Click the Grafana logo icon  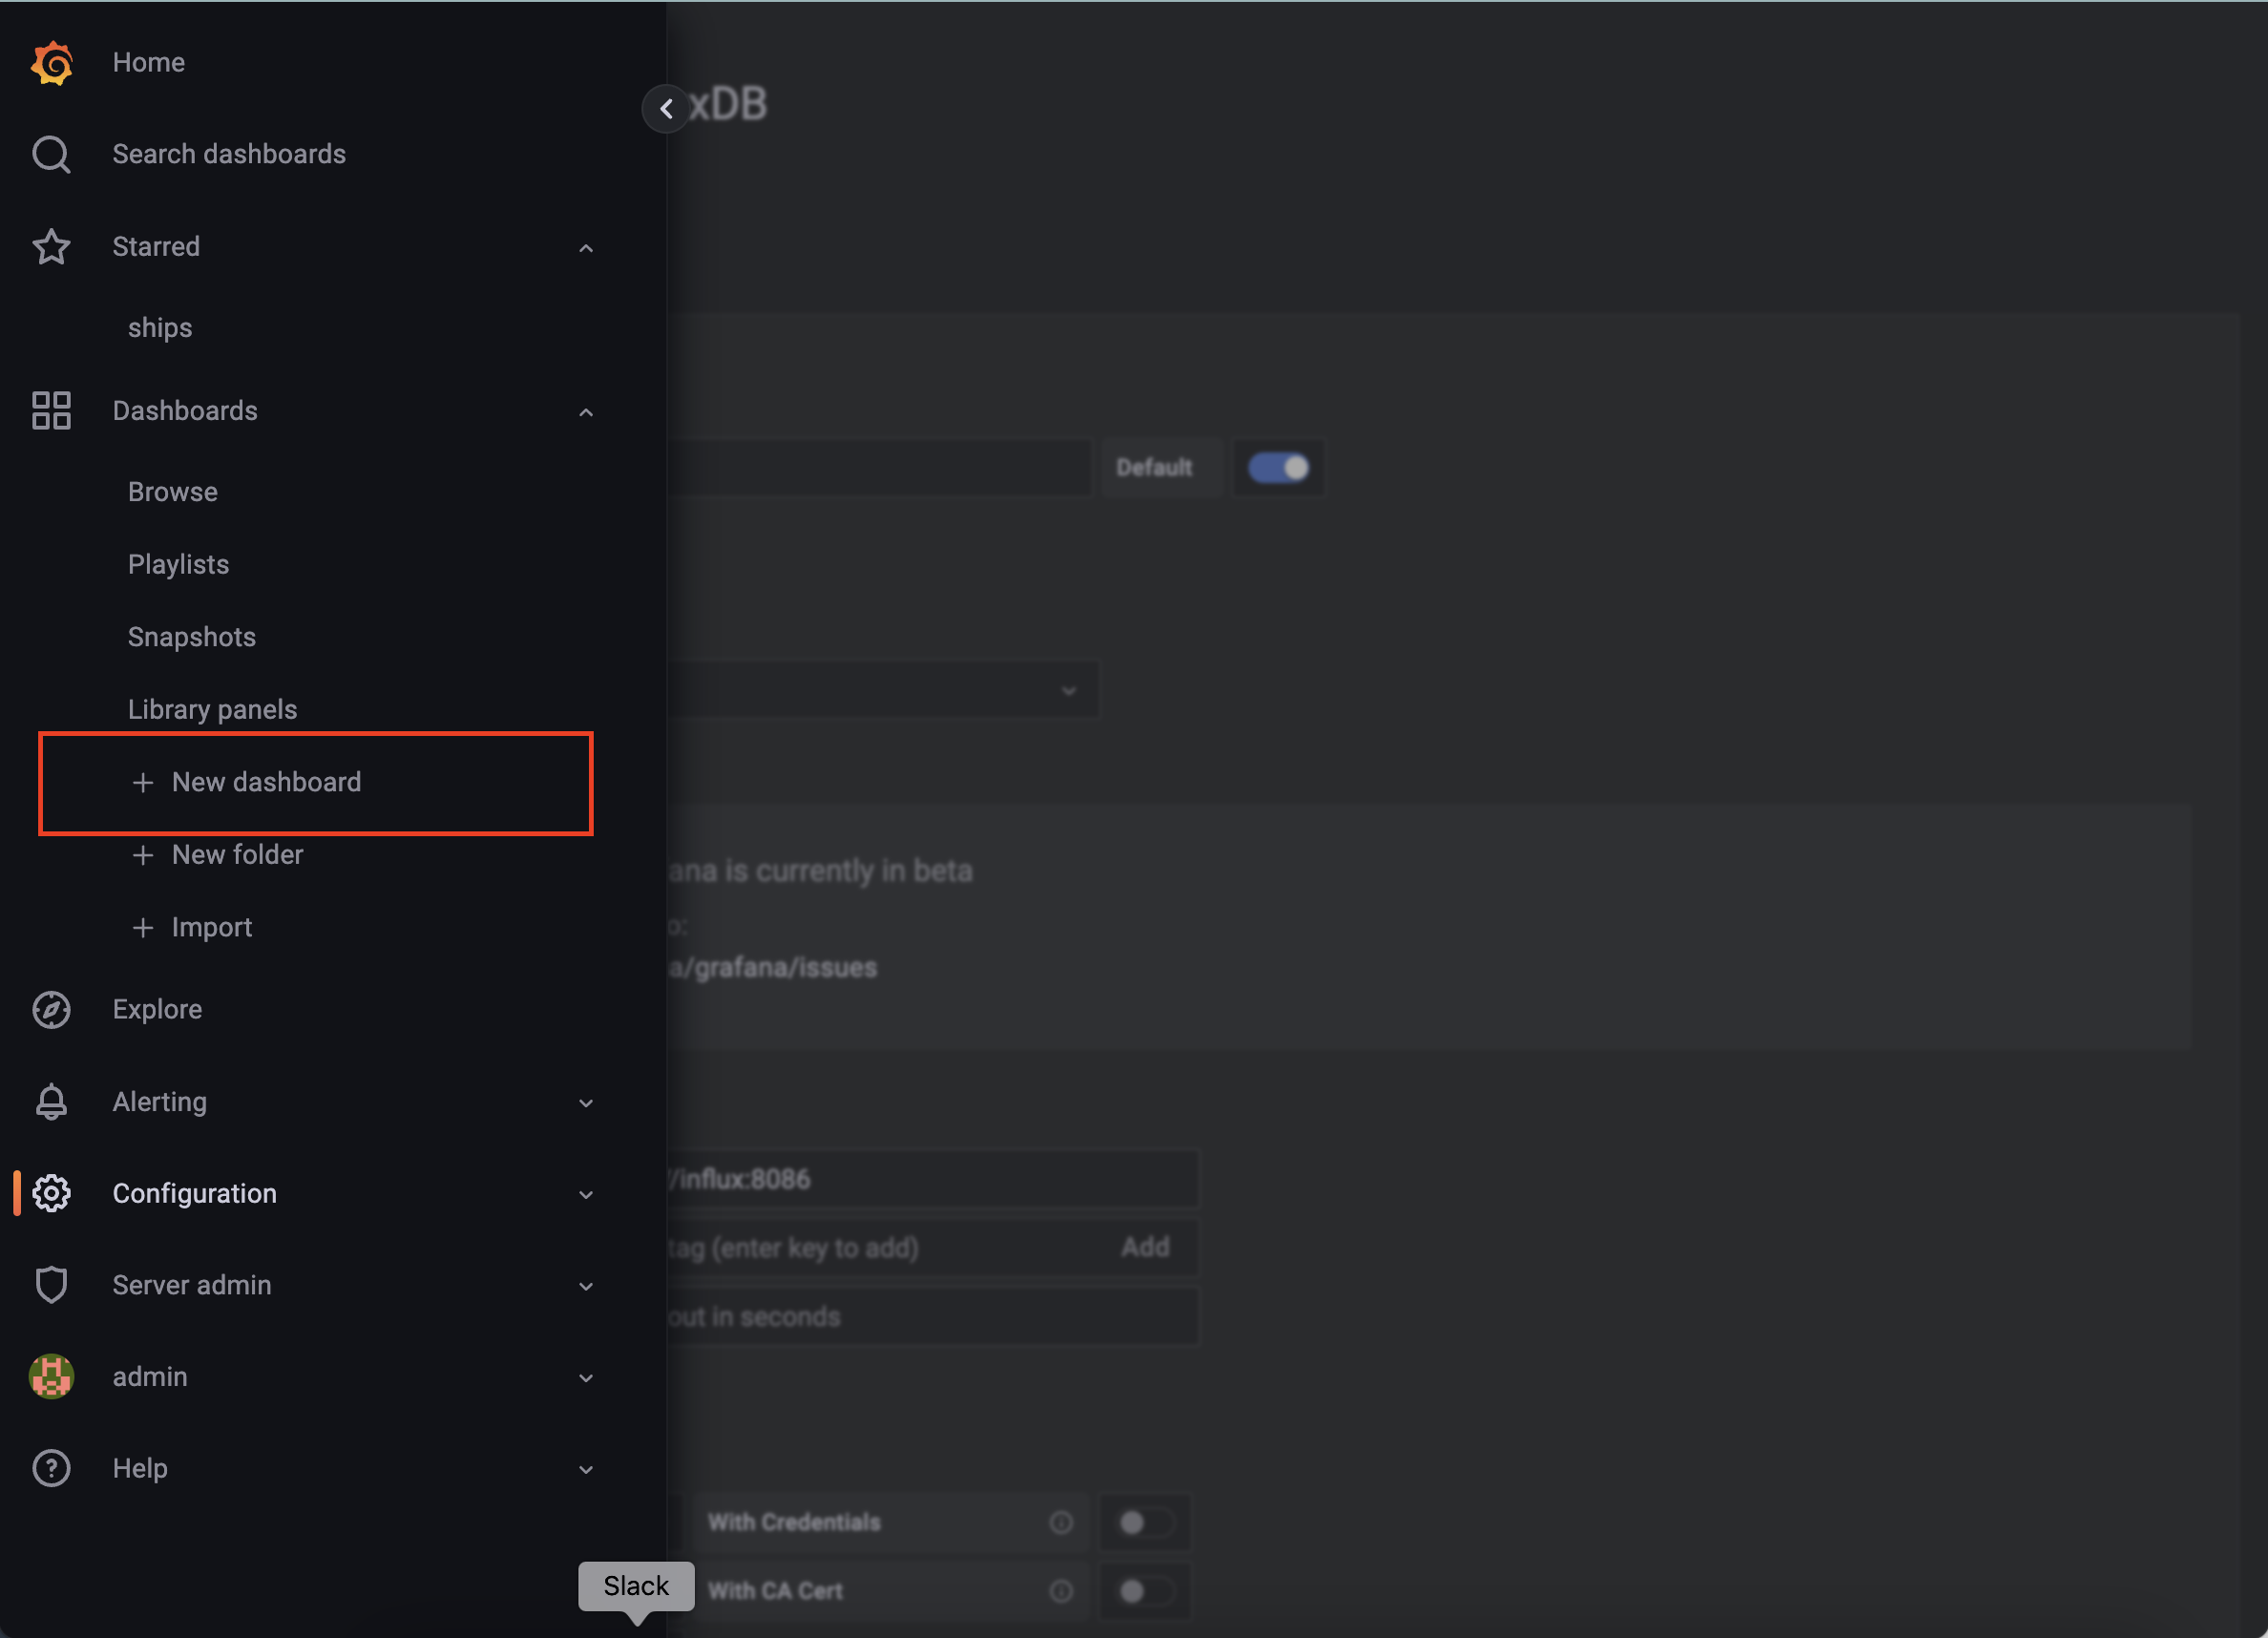tap(51, 63)
